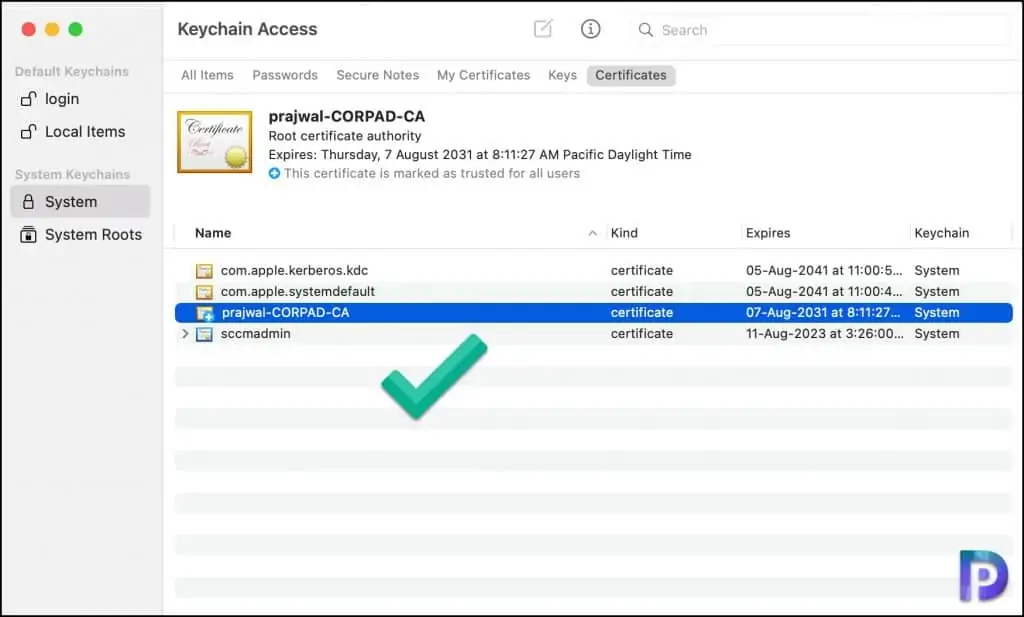1024x617 pixels.
Task: Select the sccmadmin certificate name
Action: point(255,334)
